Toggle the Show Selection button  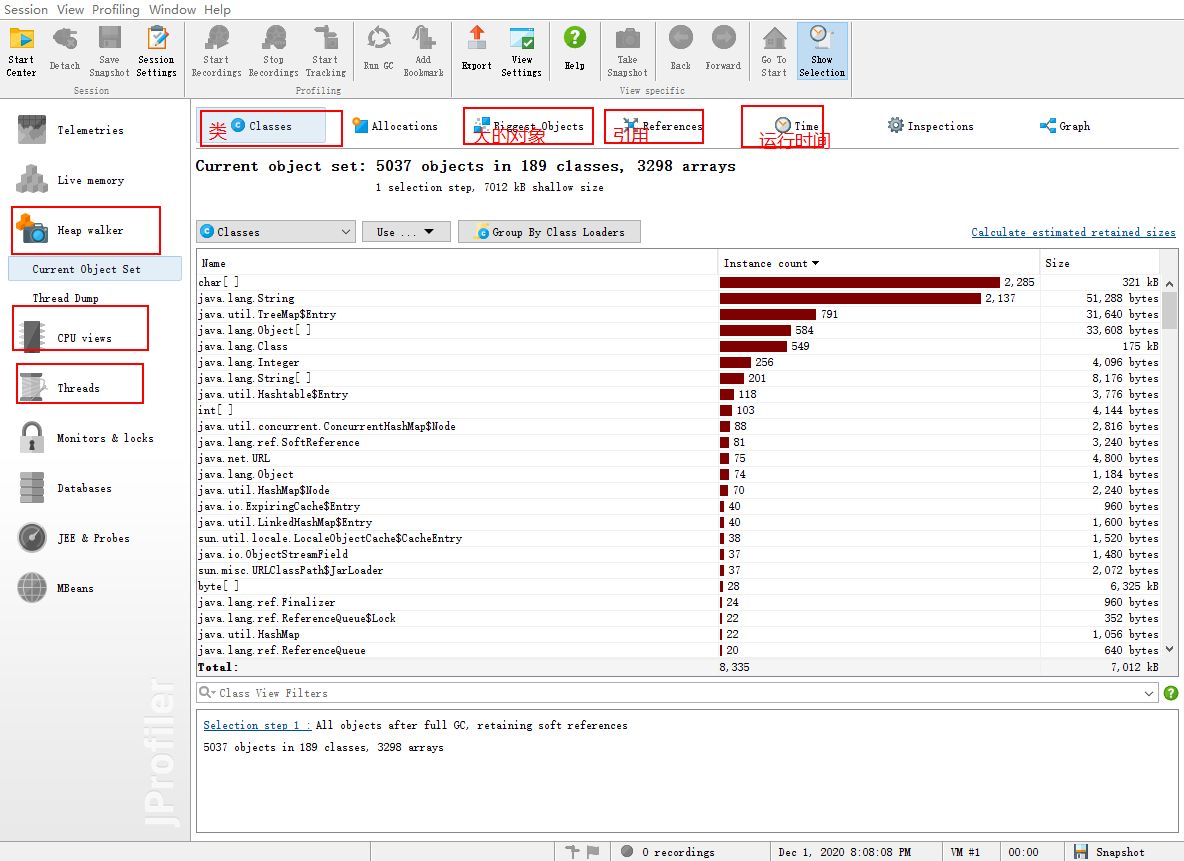pyautogui.click(x=822, y=51)
